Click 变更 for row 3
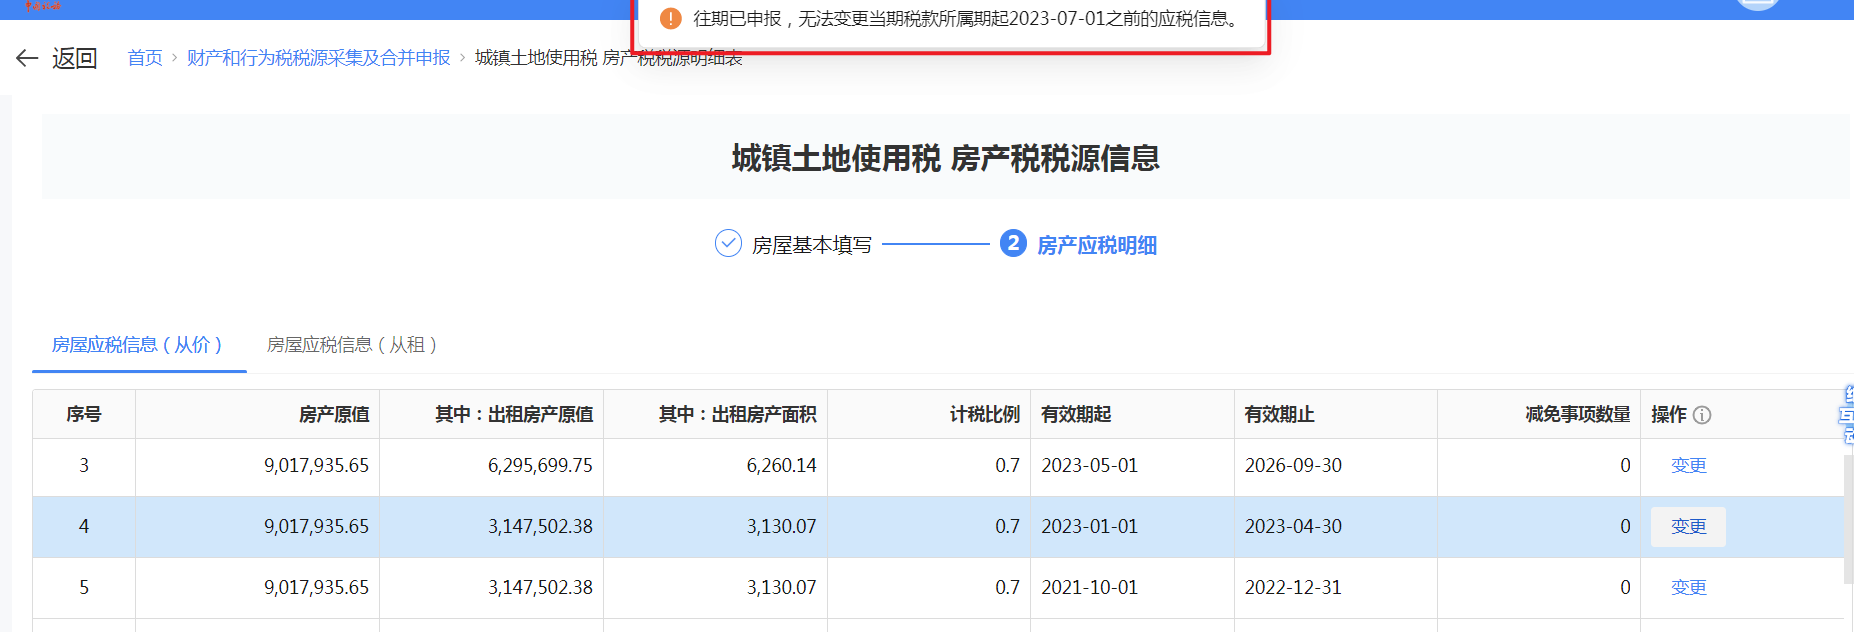 (1688, 466)
